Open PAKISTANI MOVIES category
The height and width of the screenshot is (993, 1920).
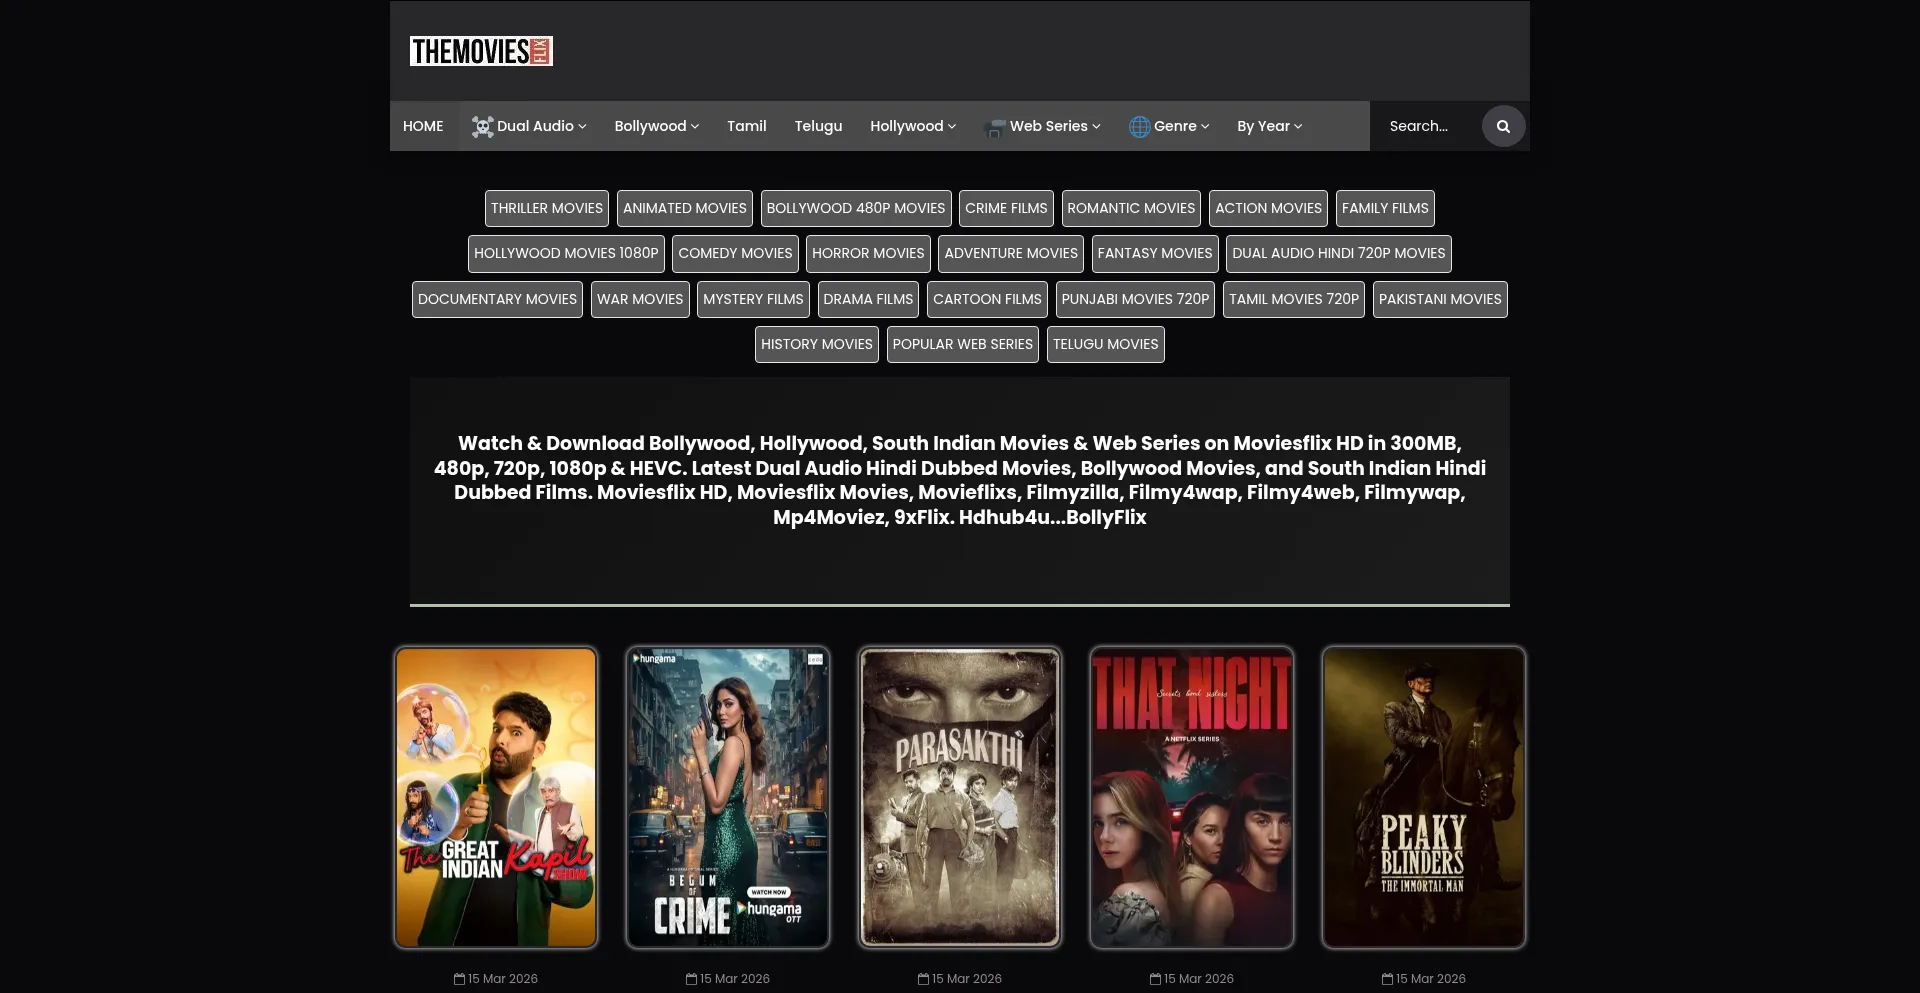pyautogui.click(x=1440, y=299)
